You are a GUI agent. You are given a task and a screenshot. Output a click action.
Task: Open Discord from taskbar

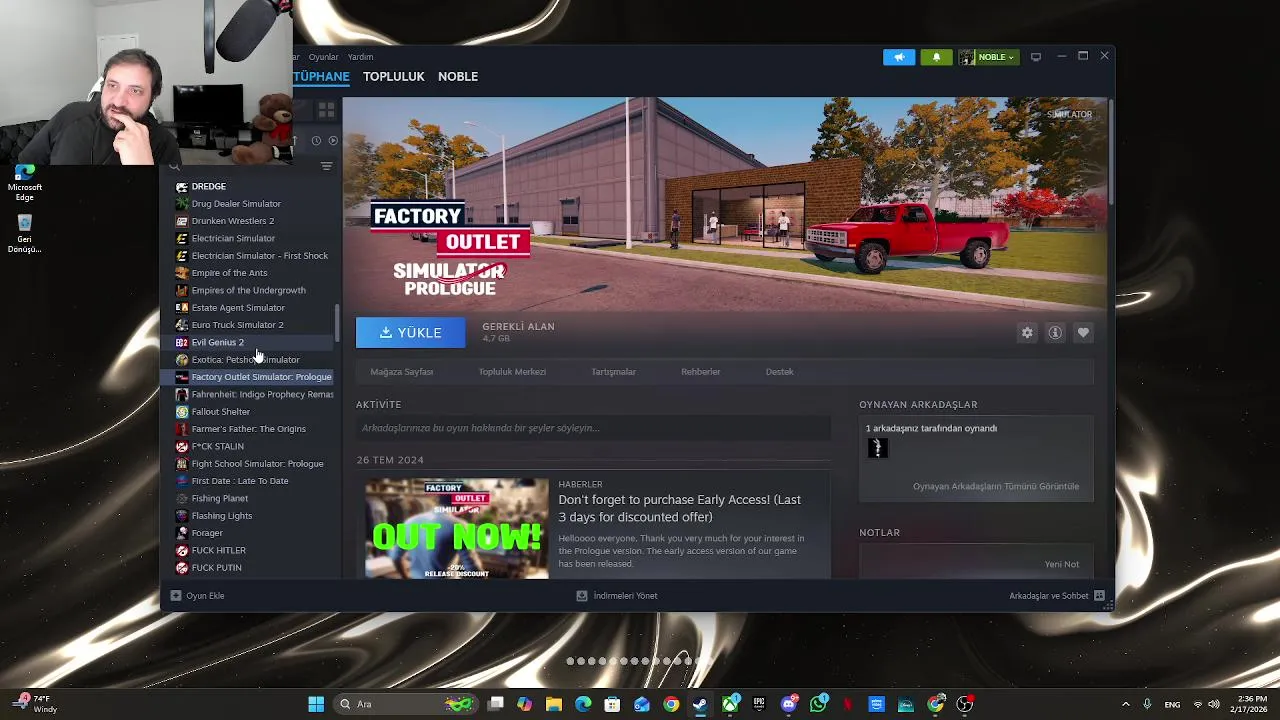tap(789, 704)
